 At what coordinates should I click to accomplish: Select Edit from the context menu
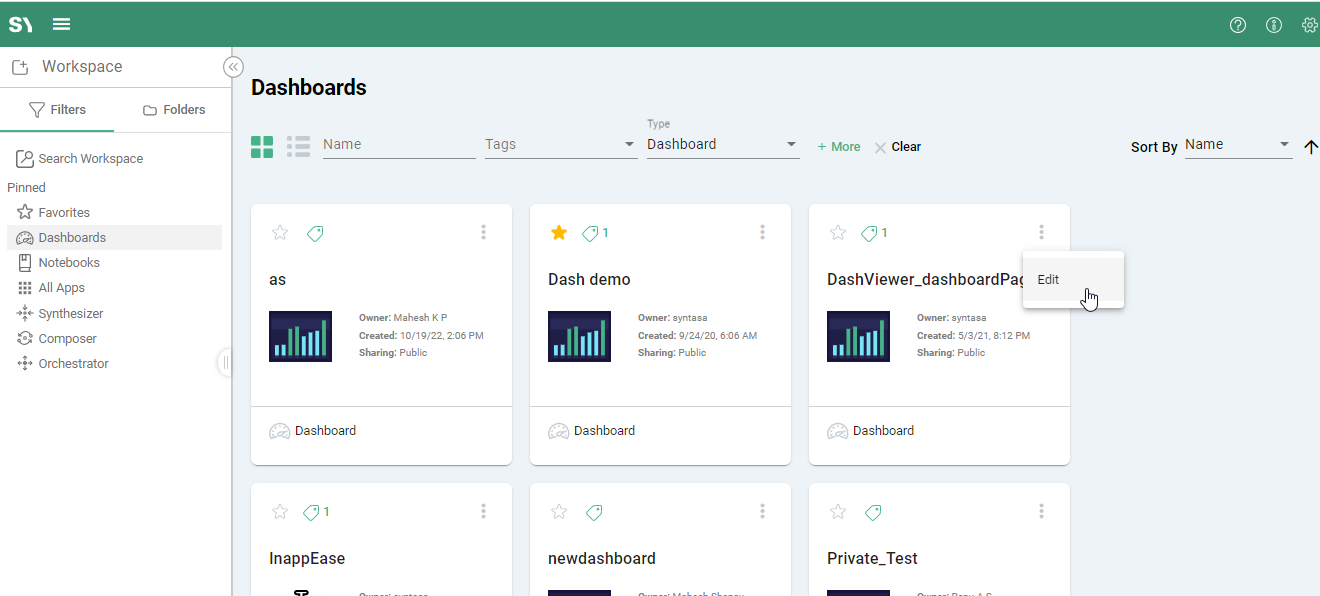[1048, 280]
